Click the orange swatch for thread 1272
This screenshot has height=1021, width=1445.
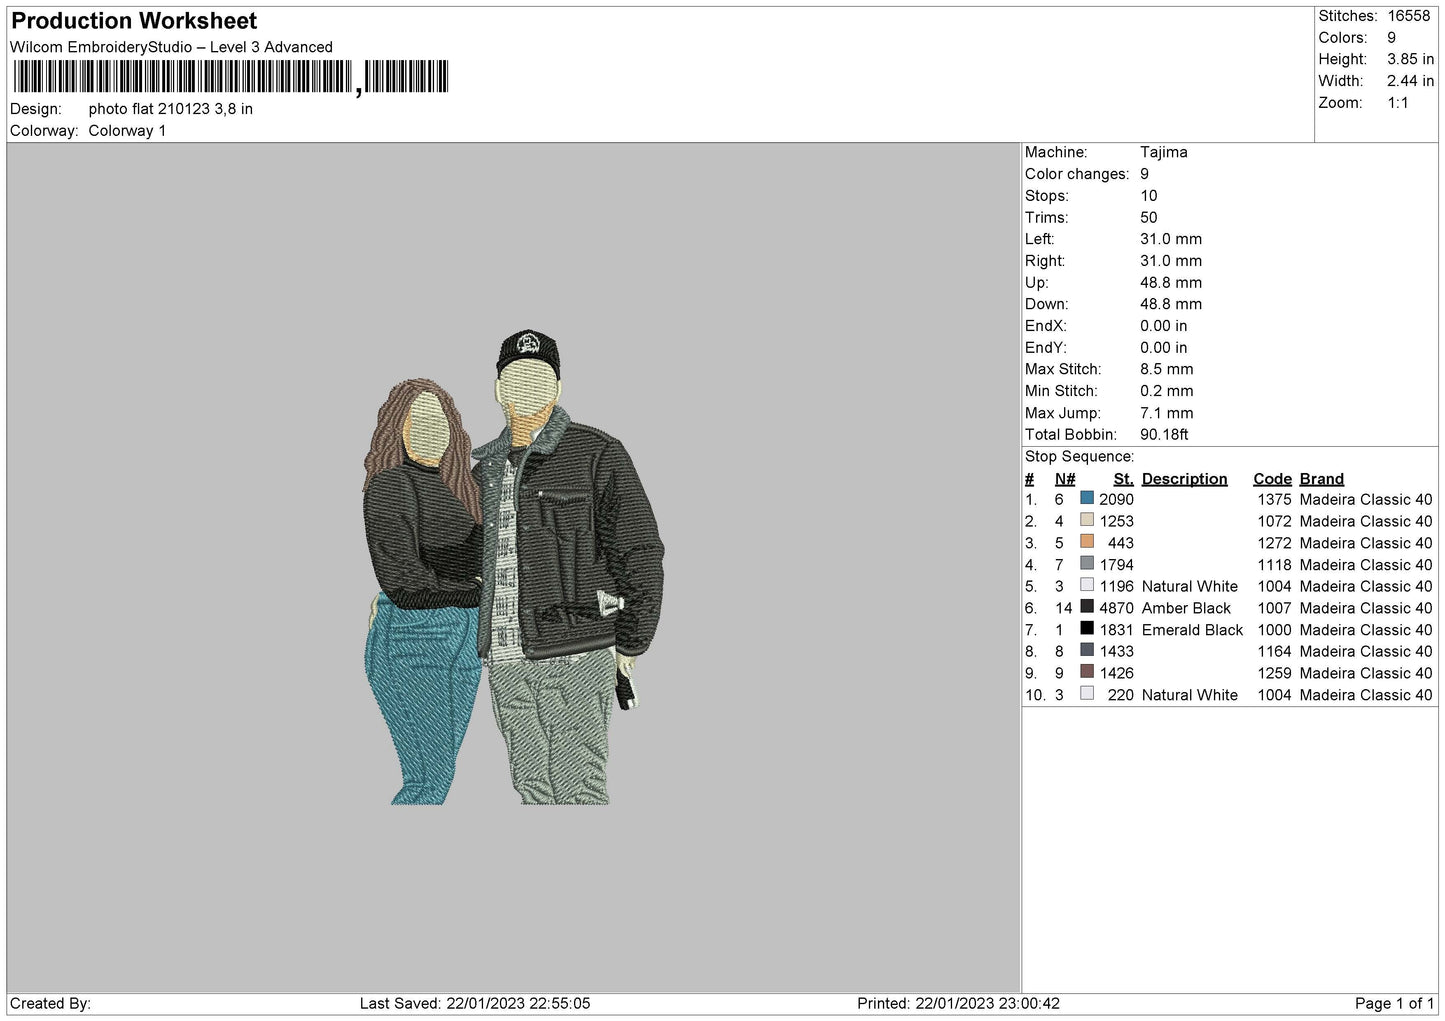tap(1087, 542)
